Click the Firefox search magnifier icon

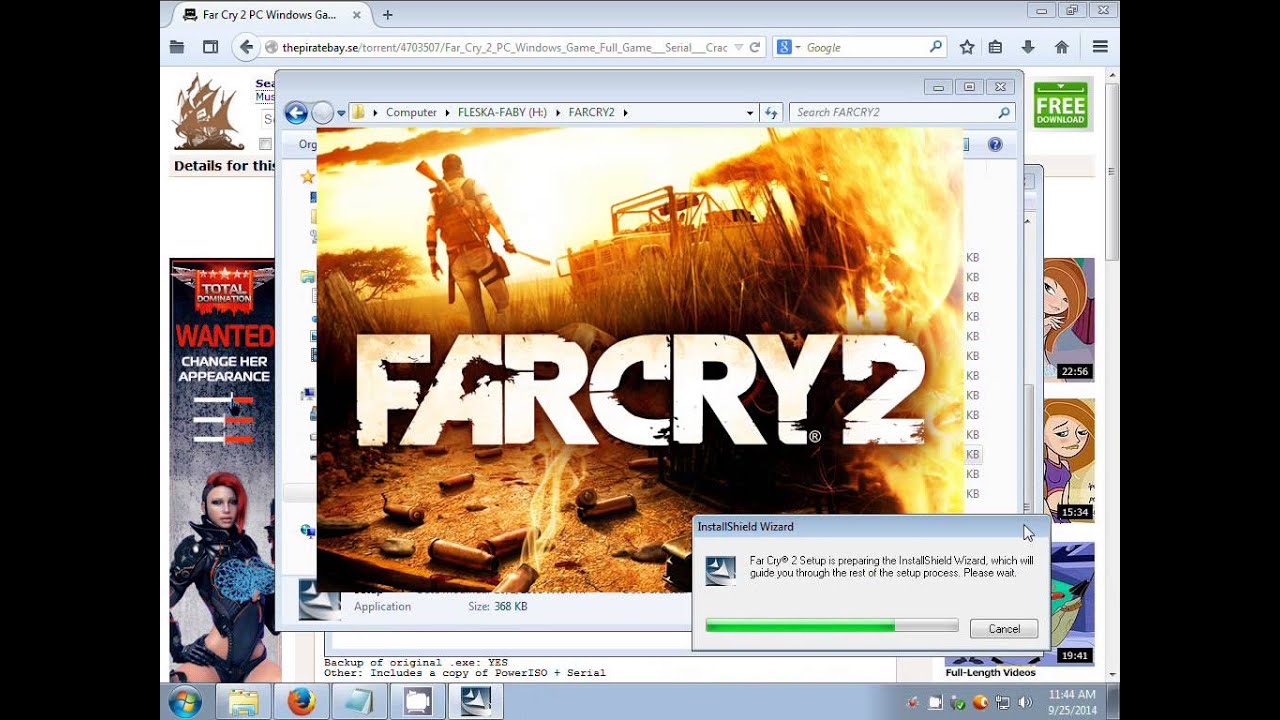point(936,47)
